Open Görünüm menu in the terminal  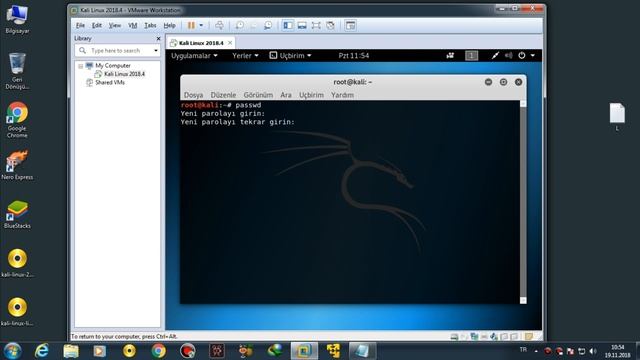tap(258, 95)
